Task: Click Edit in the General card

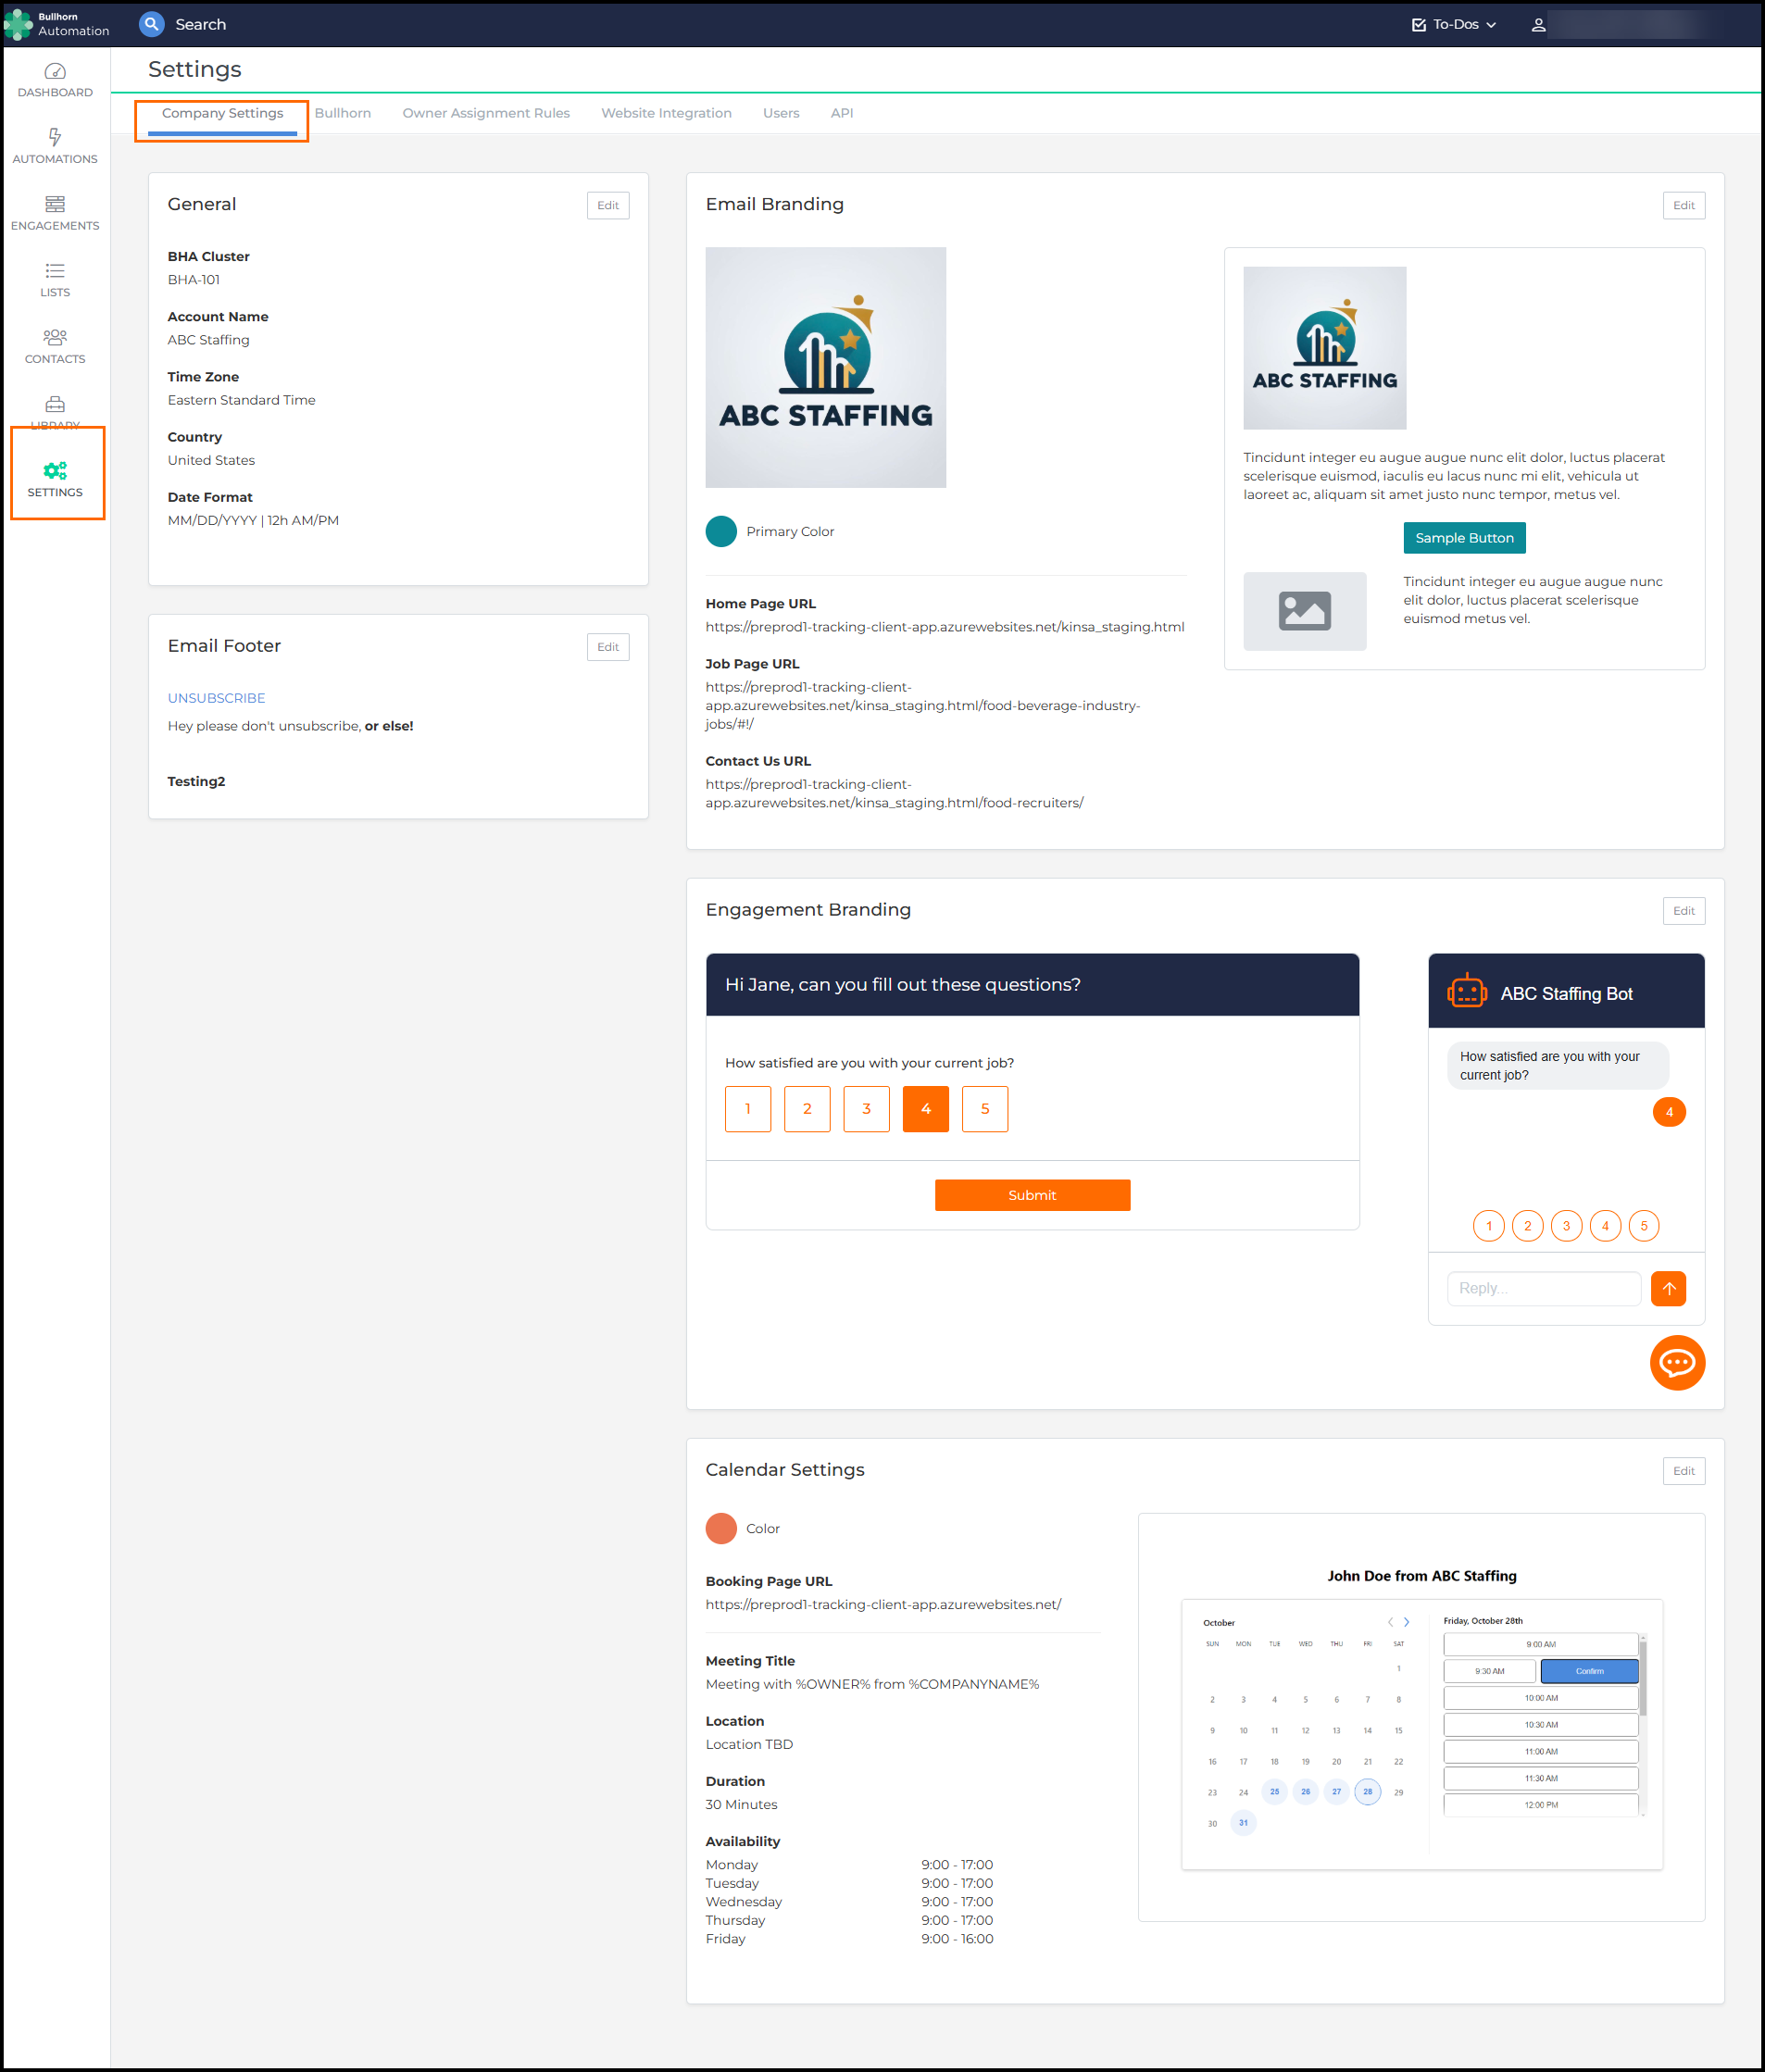Action: (x=607, y=205)
